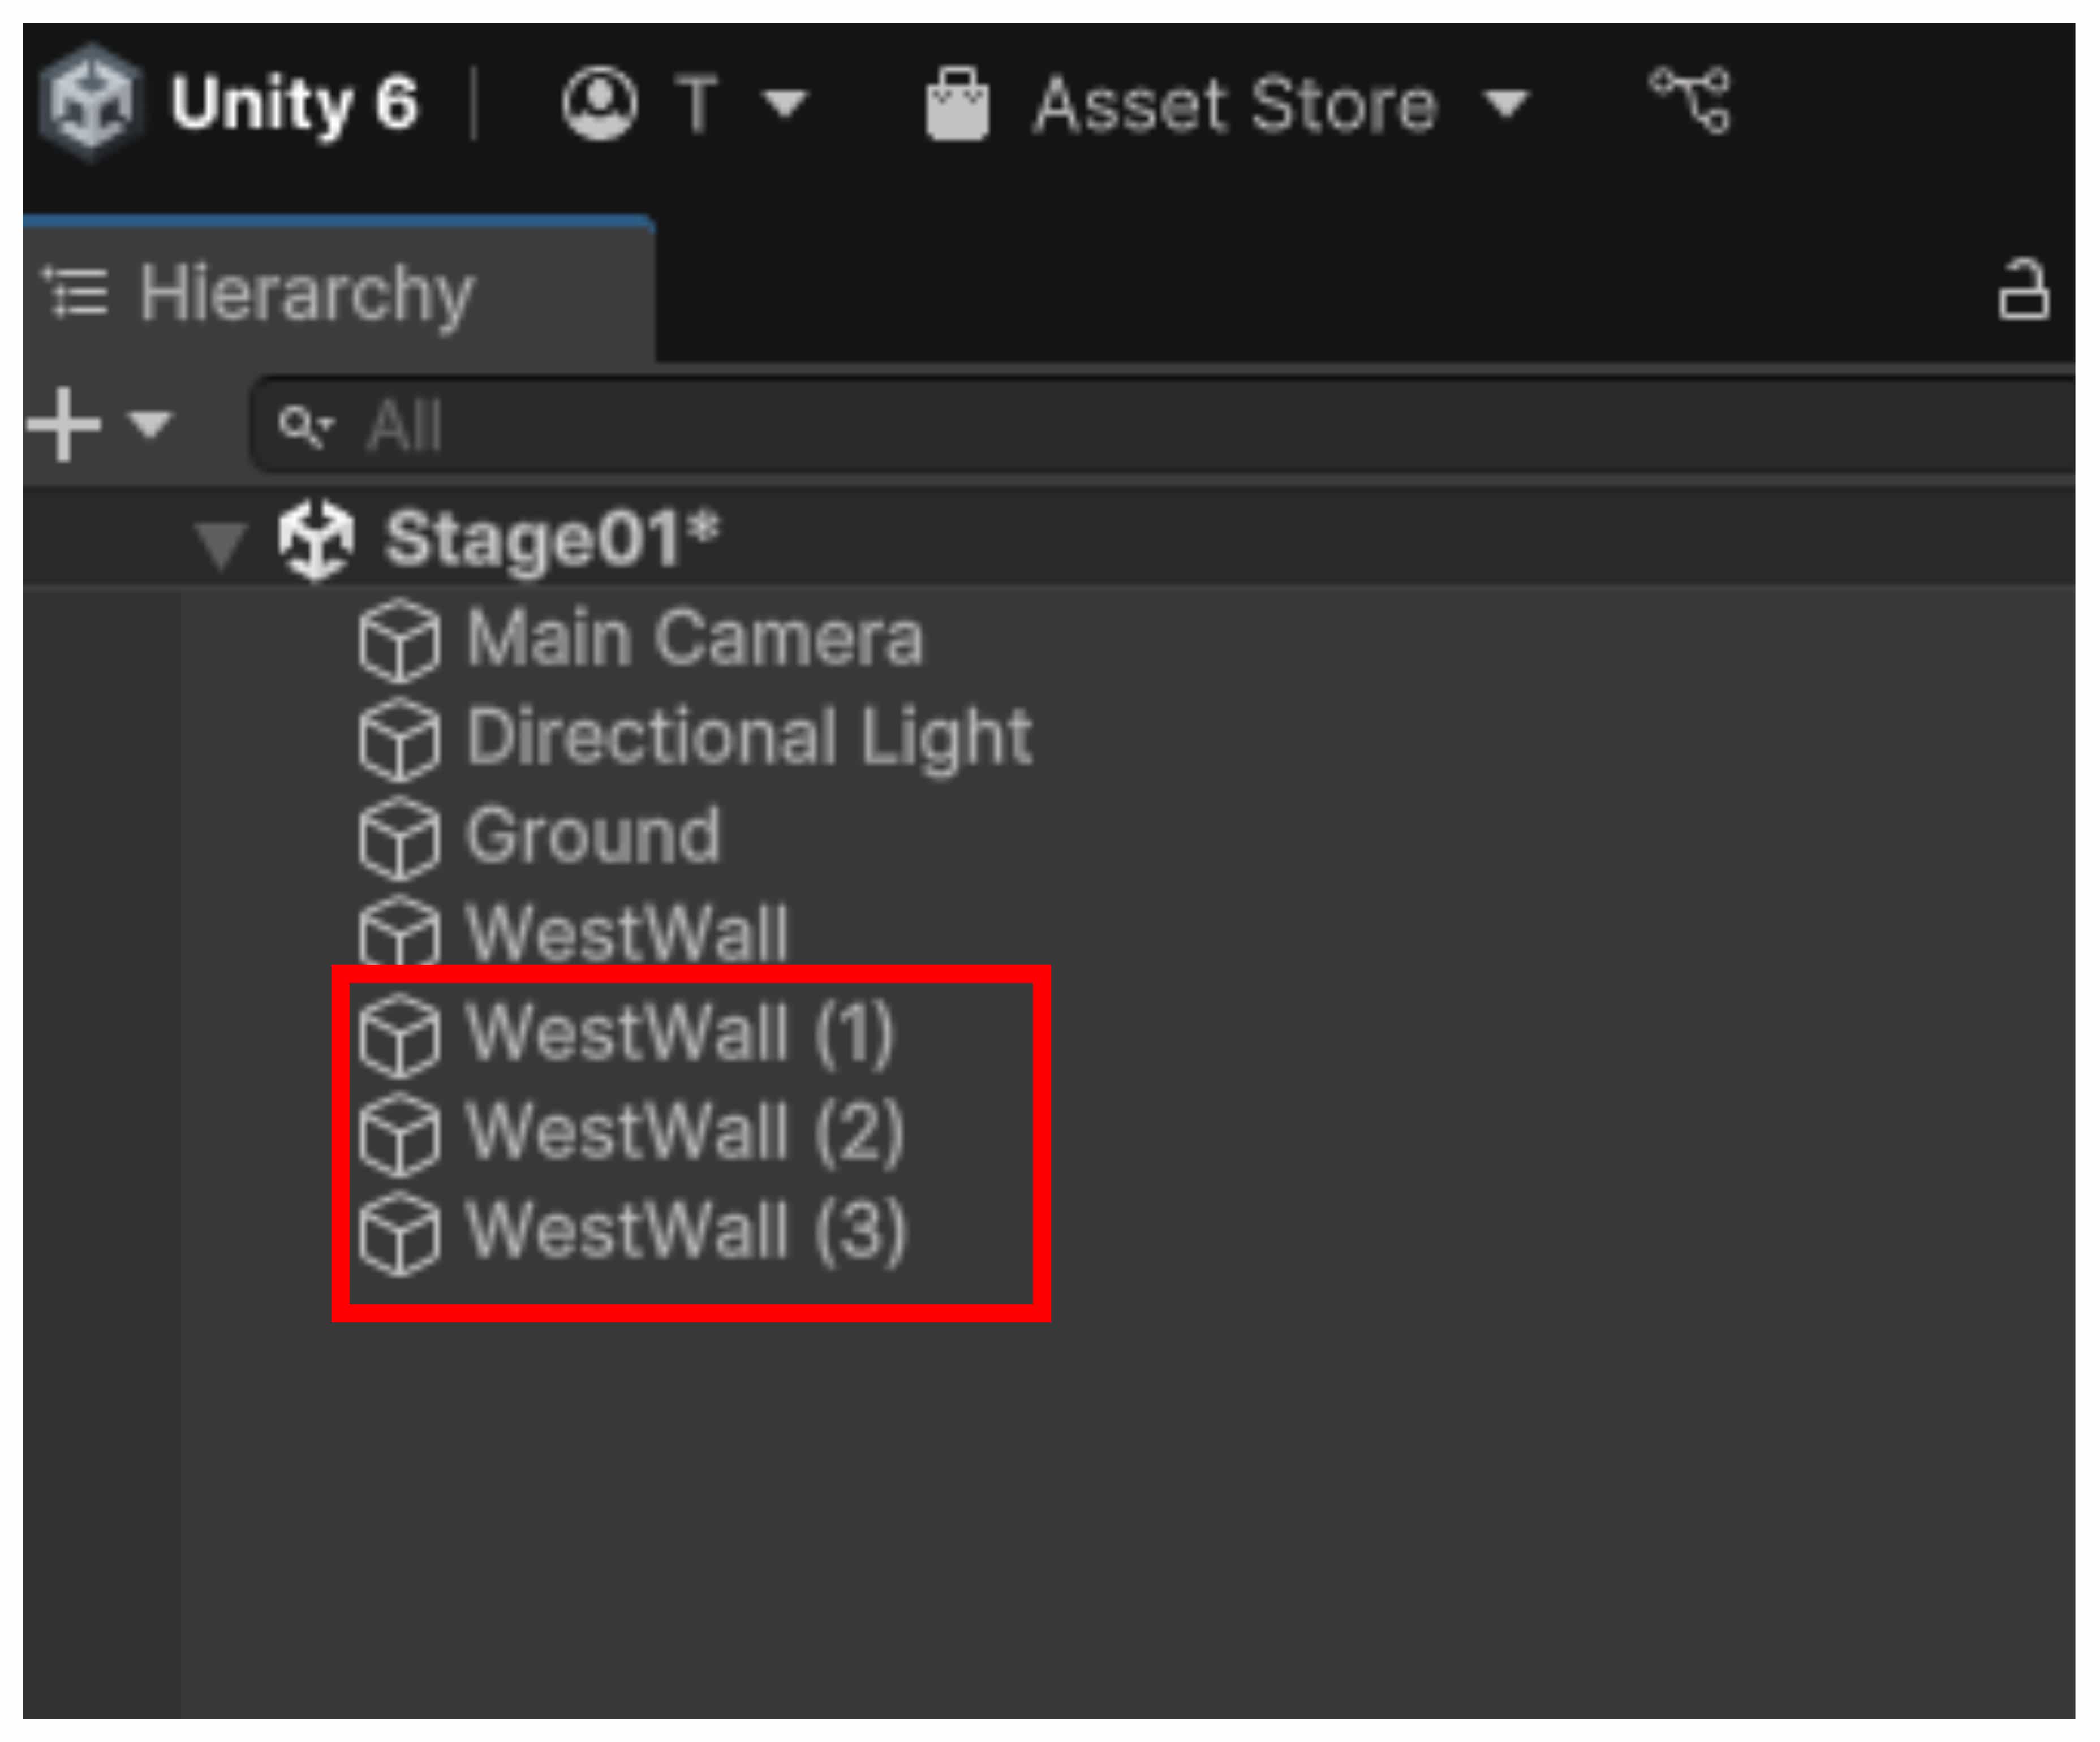Open the search filter magnifier icon

click(x=304, y=426)
